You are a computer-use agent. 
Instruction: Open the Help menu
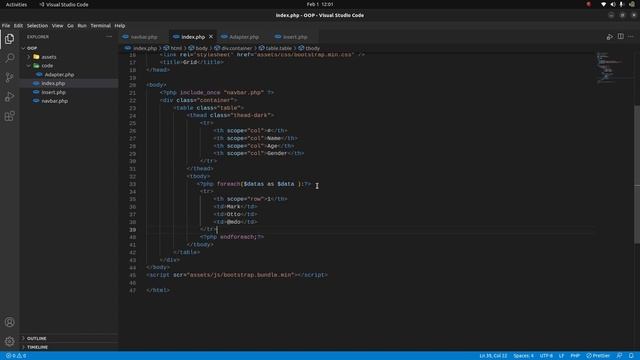click(120, 26)
